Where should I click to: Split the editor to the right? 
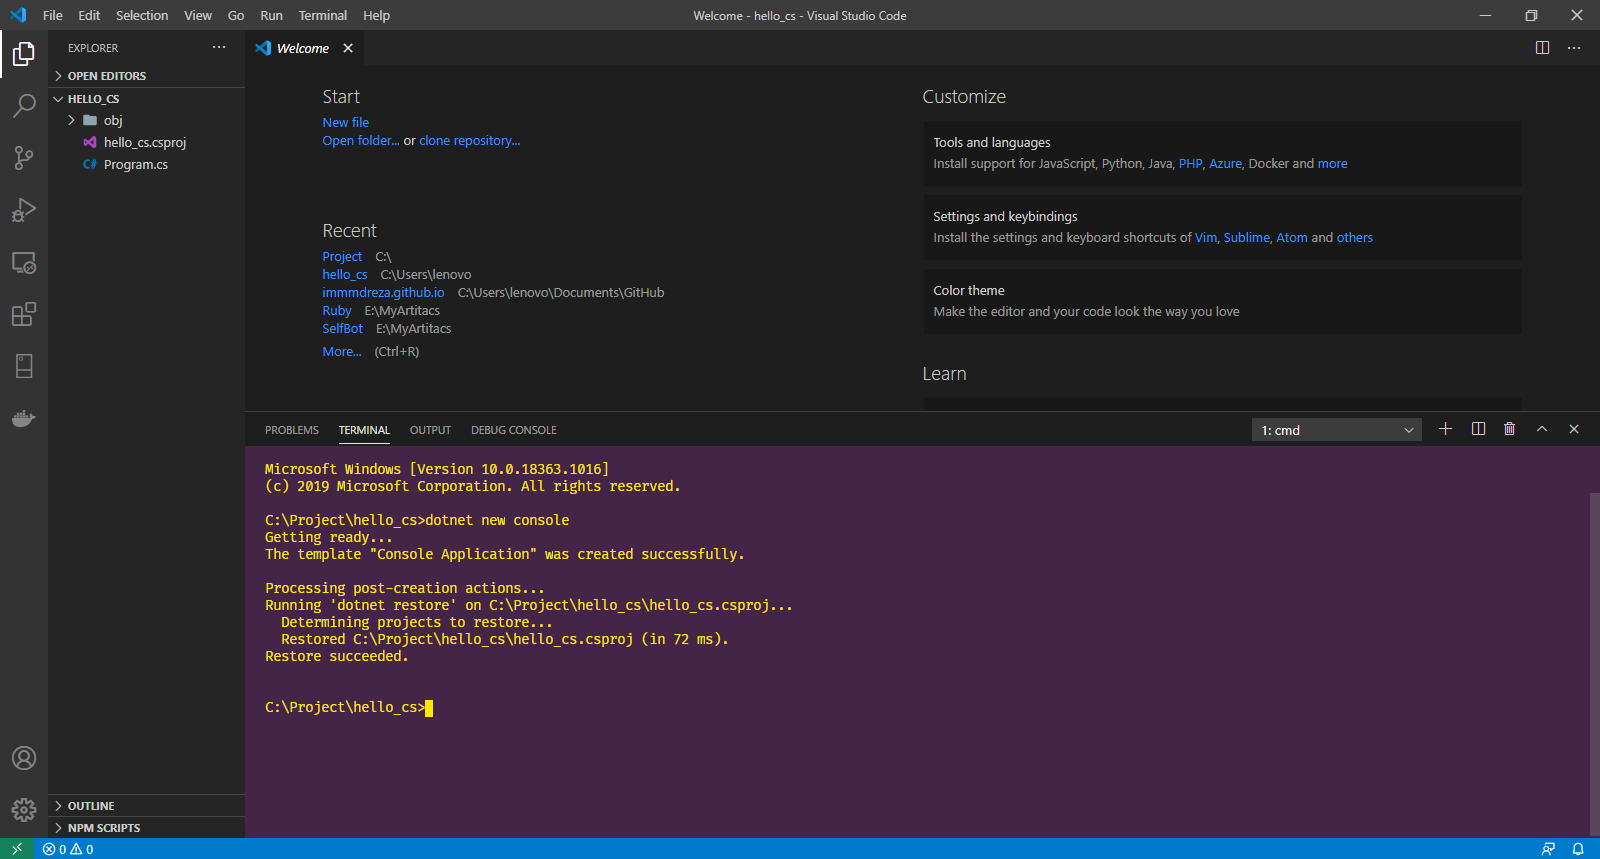1542,48
